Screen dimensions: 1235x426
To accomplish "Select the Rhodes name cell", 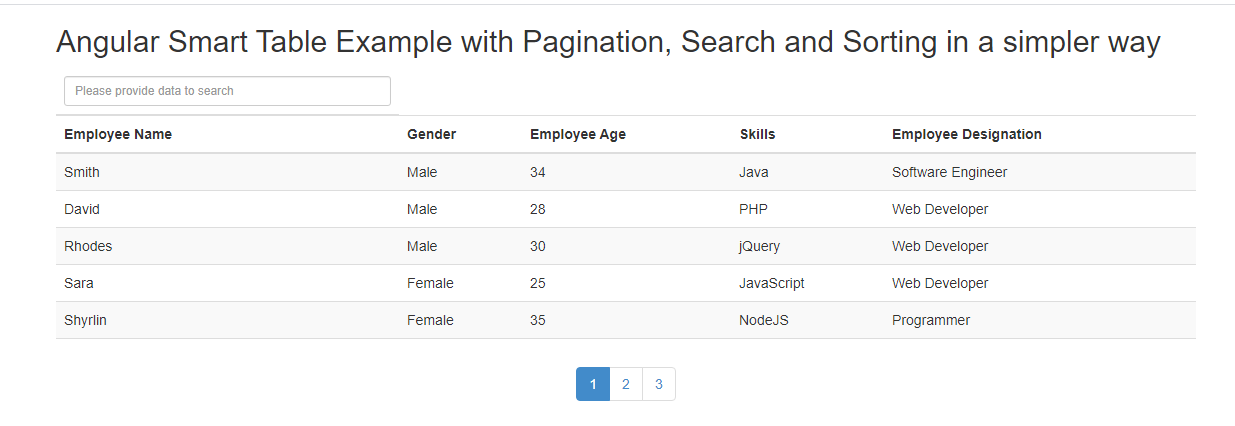I will pos(88,246).
